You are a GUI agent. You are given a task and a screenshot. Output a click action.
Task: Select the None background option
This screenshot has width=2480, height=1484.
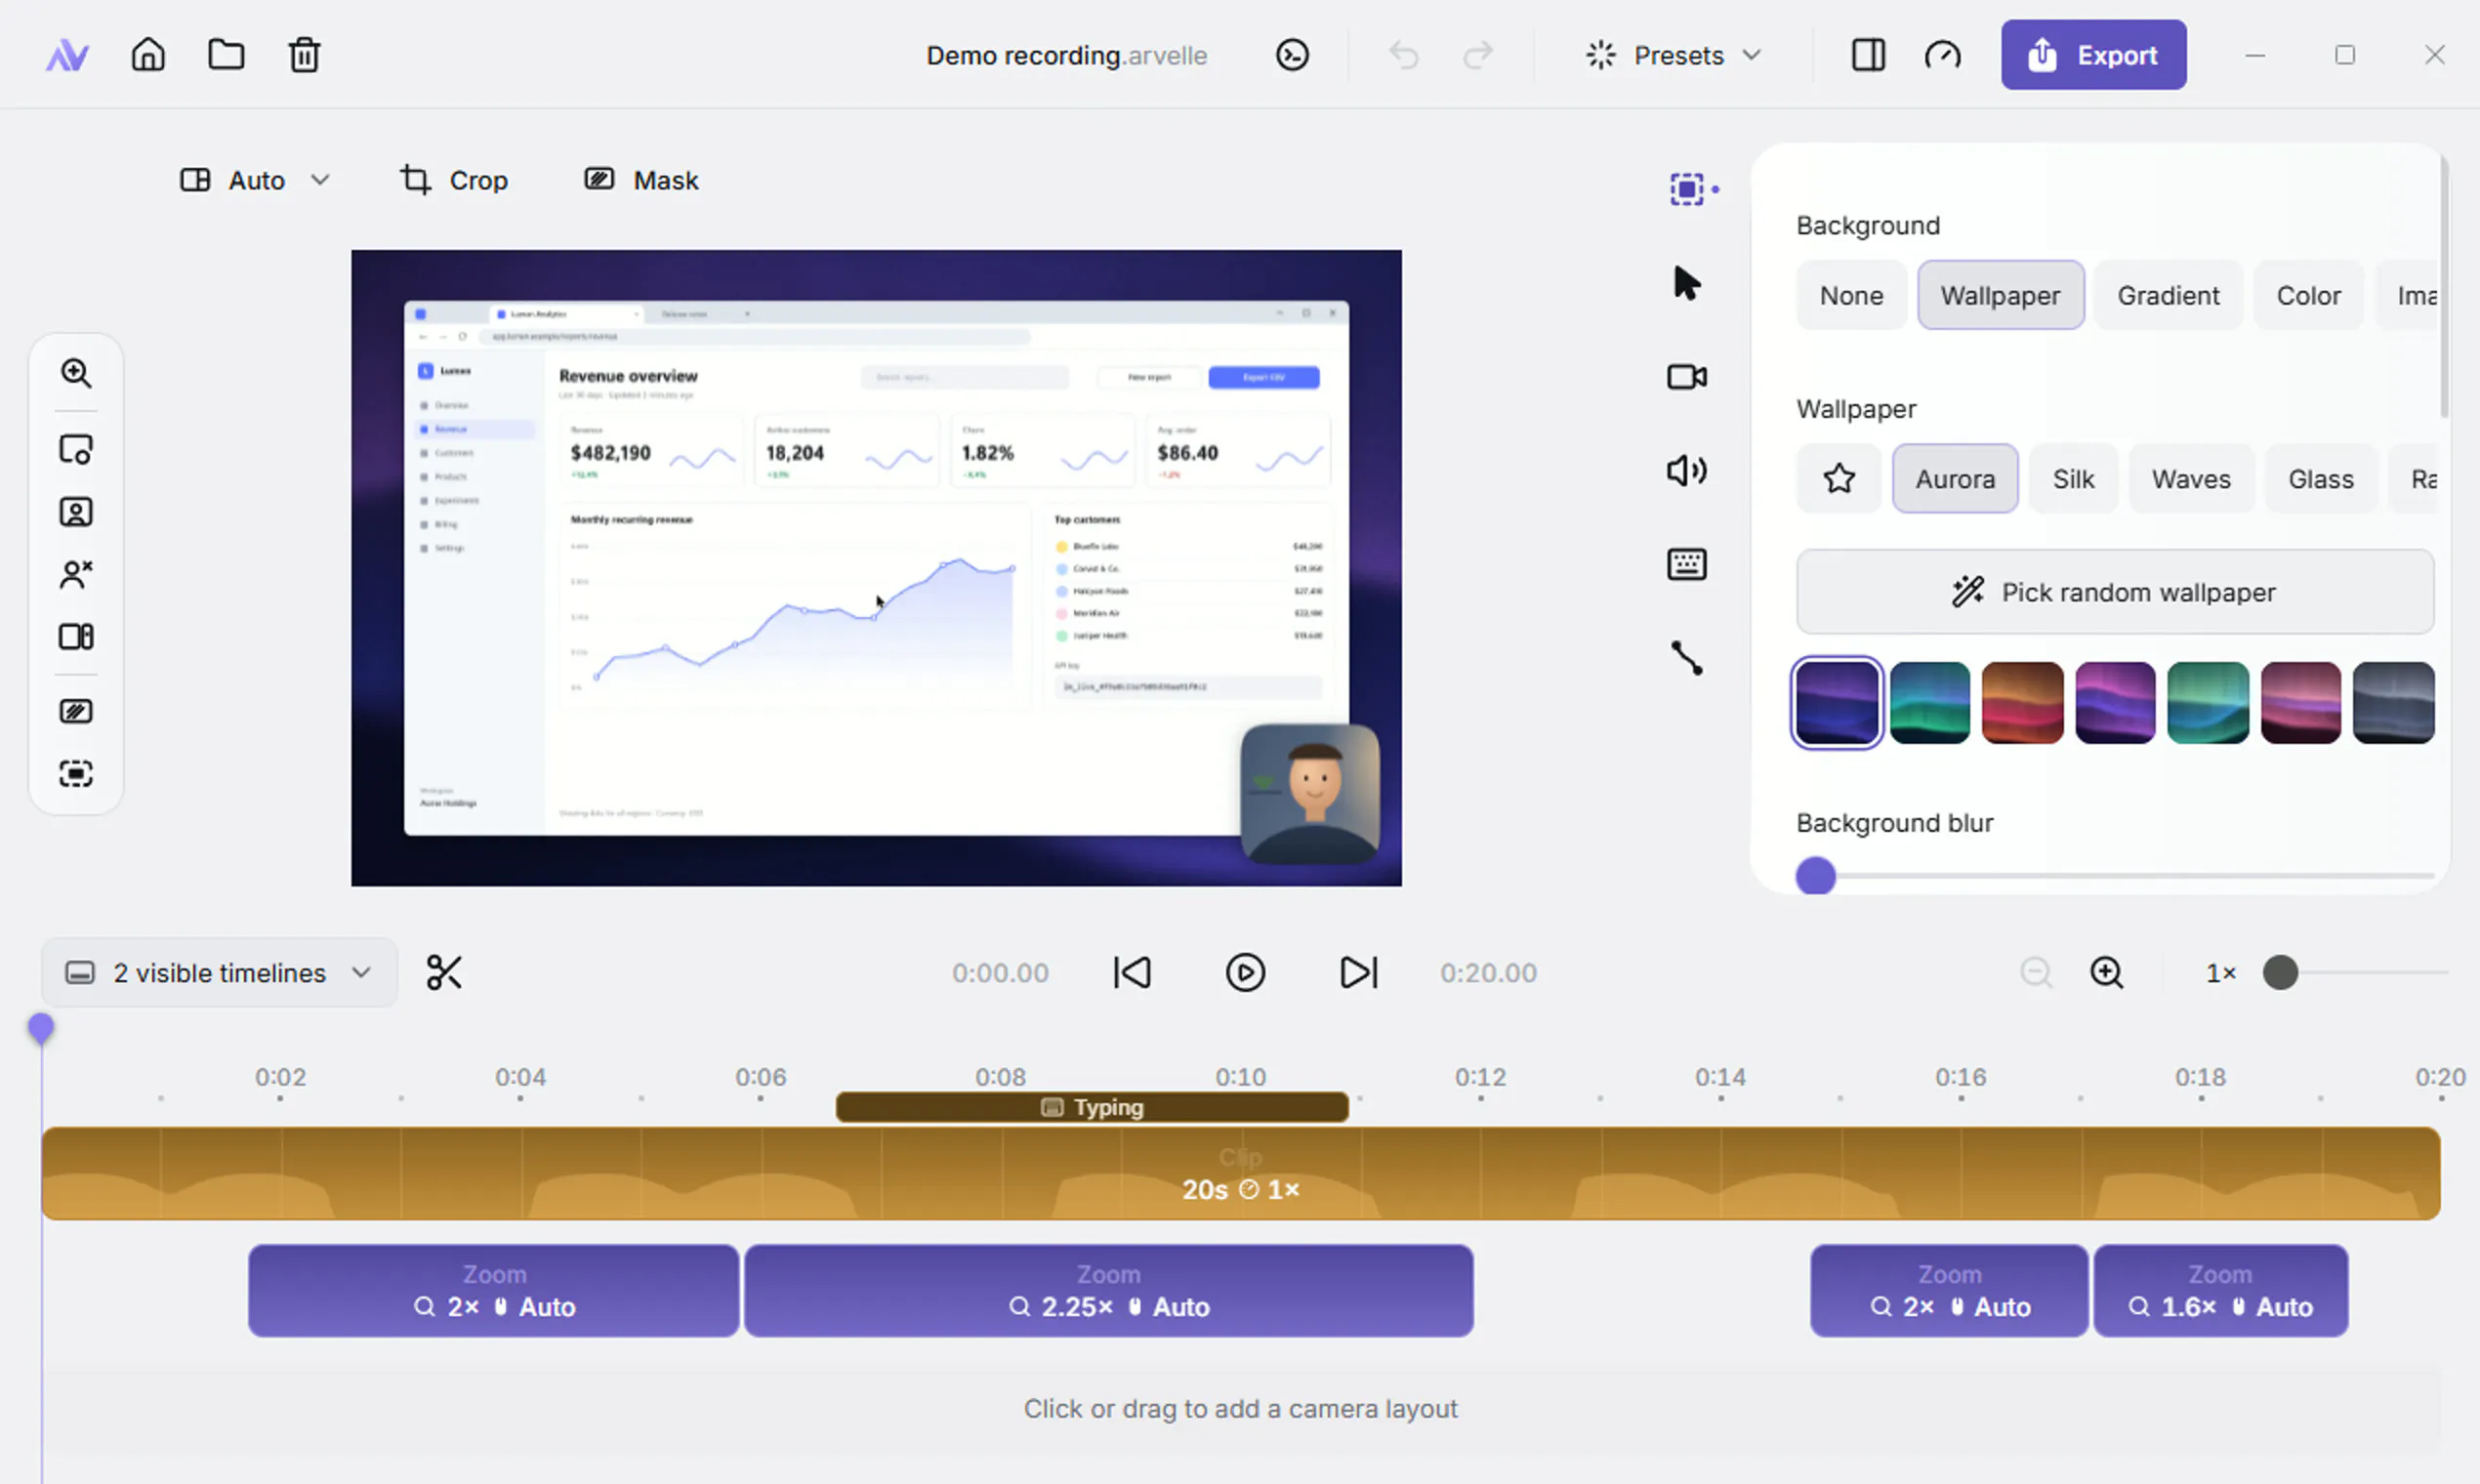pos(1851,295)
